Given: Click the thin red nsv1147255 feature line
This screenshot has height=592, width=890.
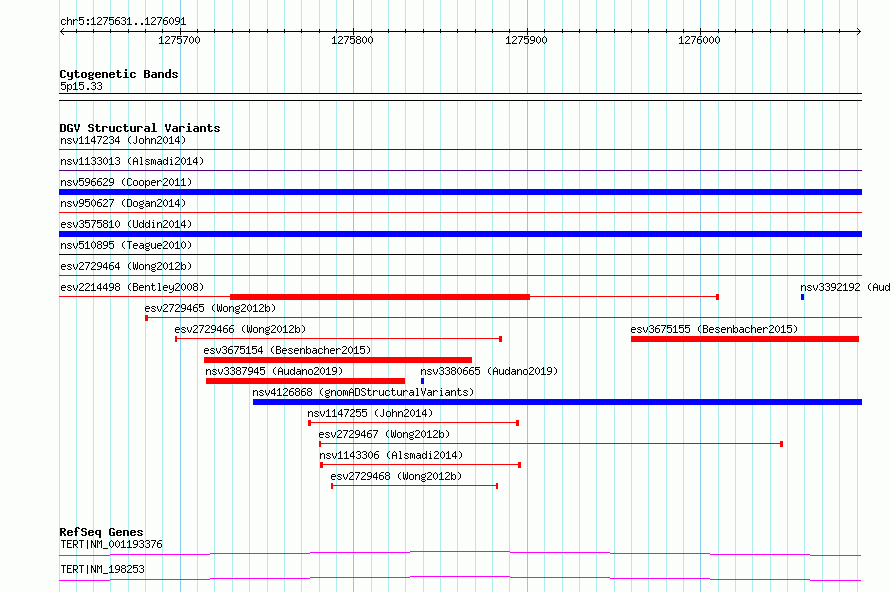Looking at the screenshot, I should point(413,423).
